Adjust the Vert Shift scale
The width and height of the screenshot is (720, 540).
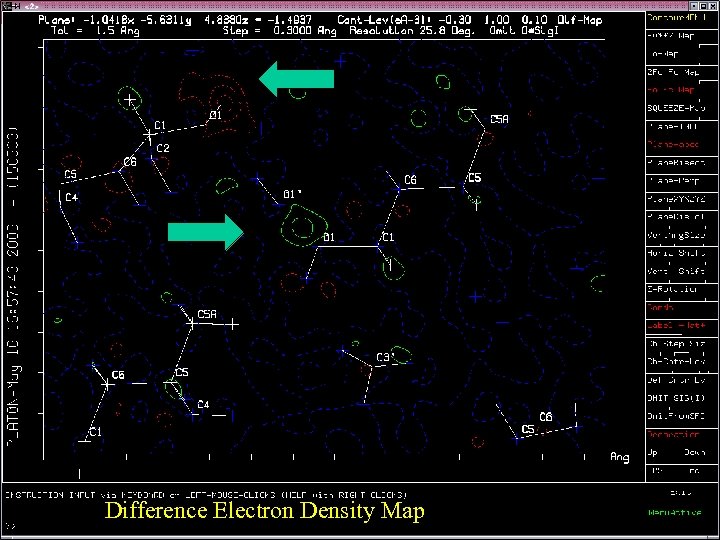[x=676, y=271]
